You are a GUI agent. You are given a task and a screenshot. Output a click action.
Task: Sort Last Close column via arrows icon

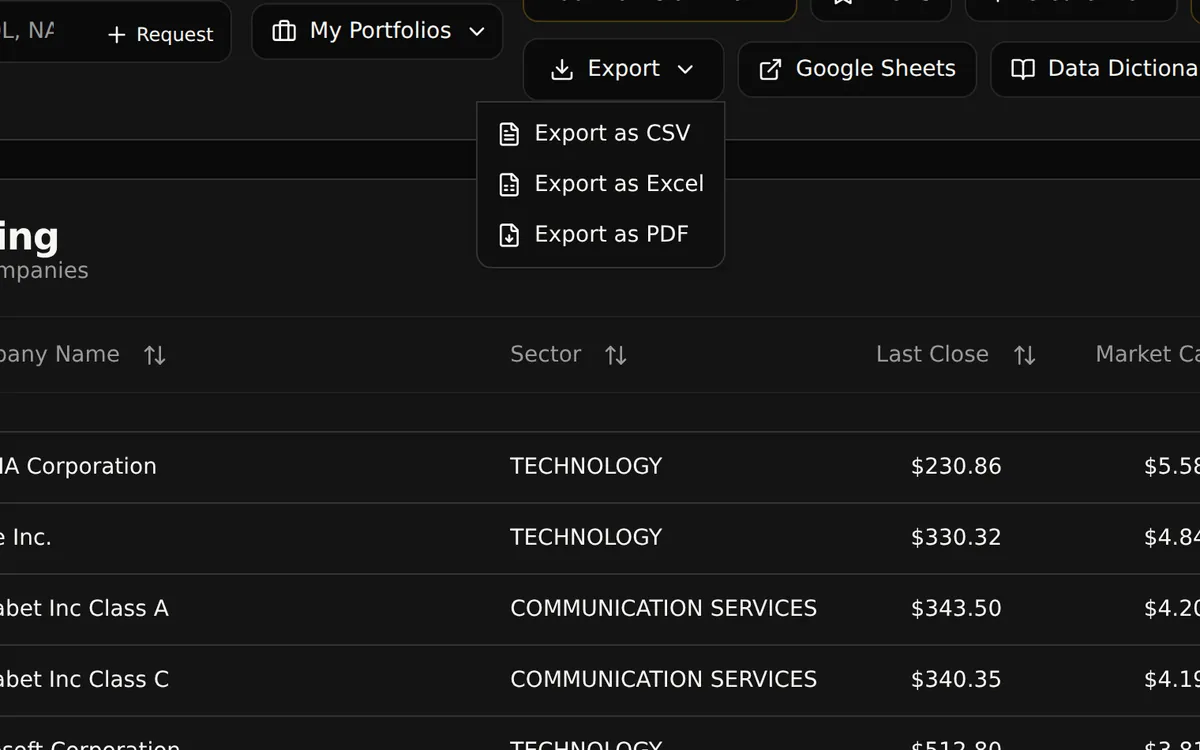click(1024, 355)
